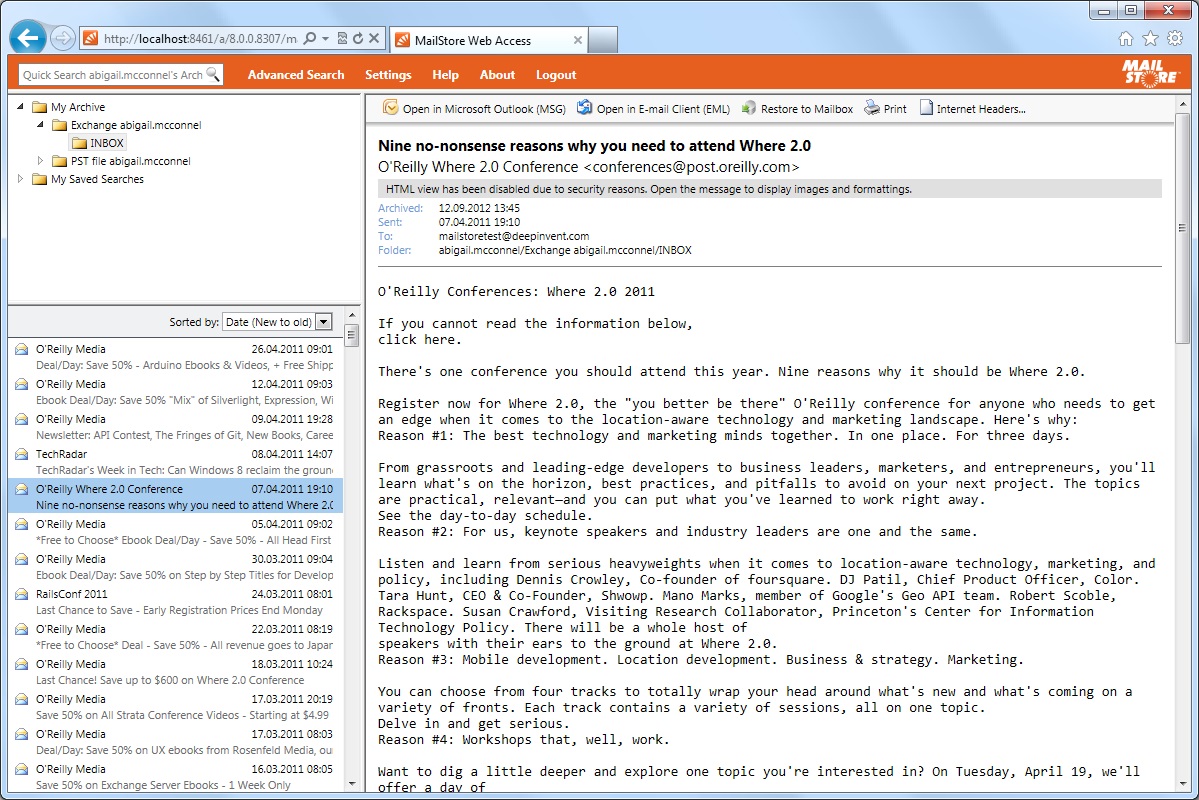Click the My Saved Searches folder icon
The image size is (1199, 800).
[x=40, y=179]
